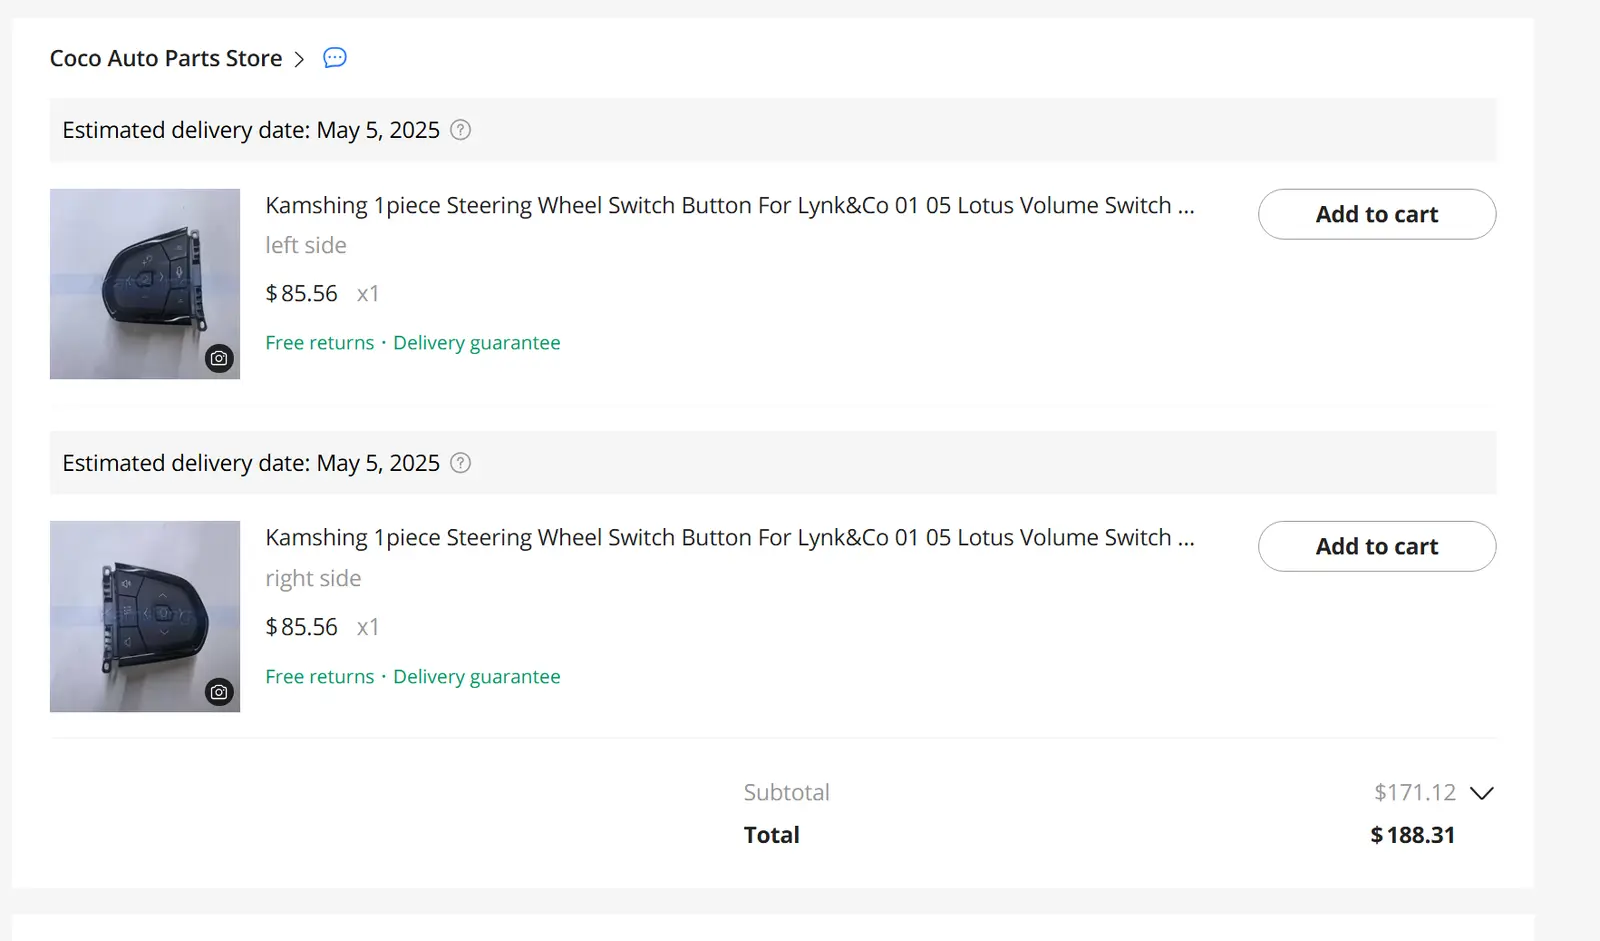The width and height of the screenshot is (1600, 941).
Task: Open Coco Auto Parts Store page
Action: click(x=166, y=59)
